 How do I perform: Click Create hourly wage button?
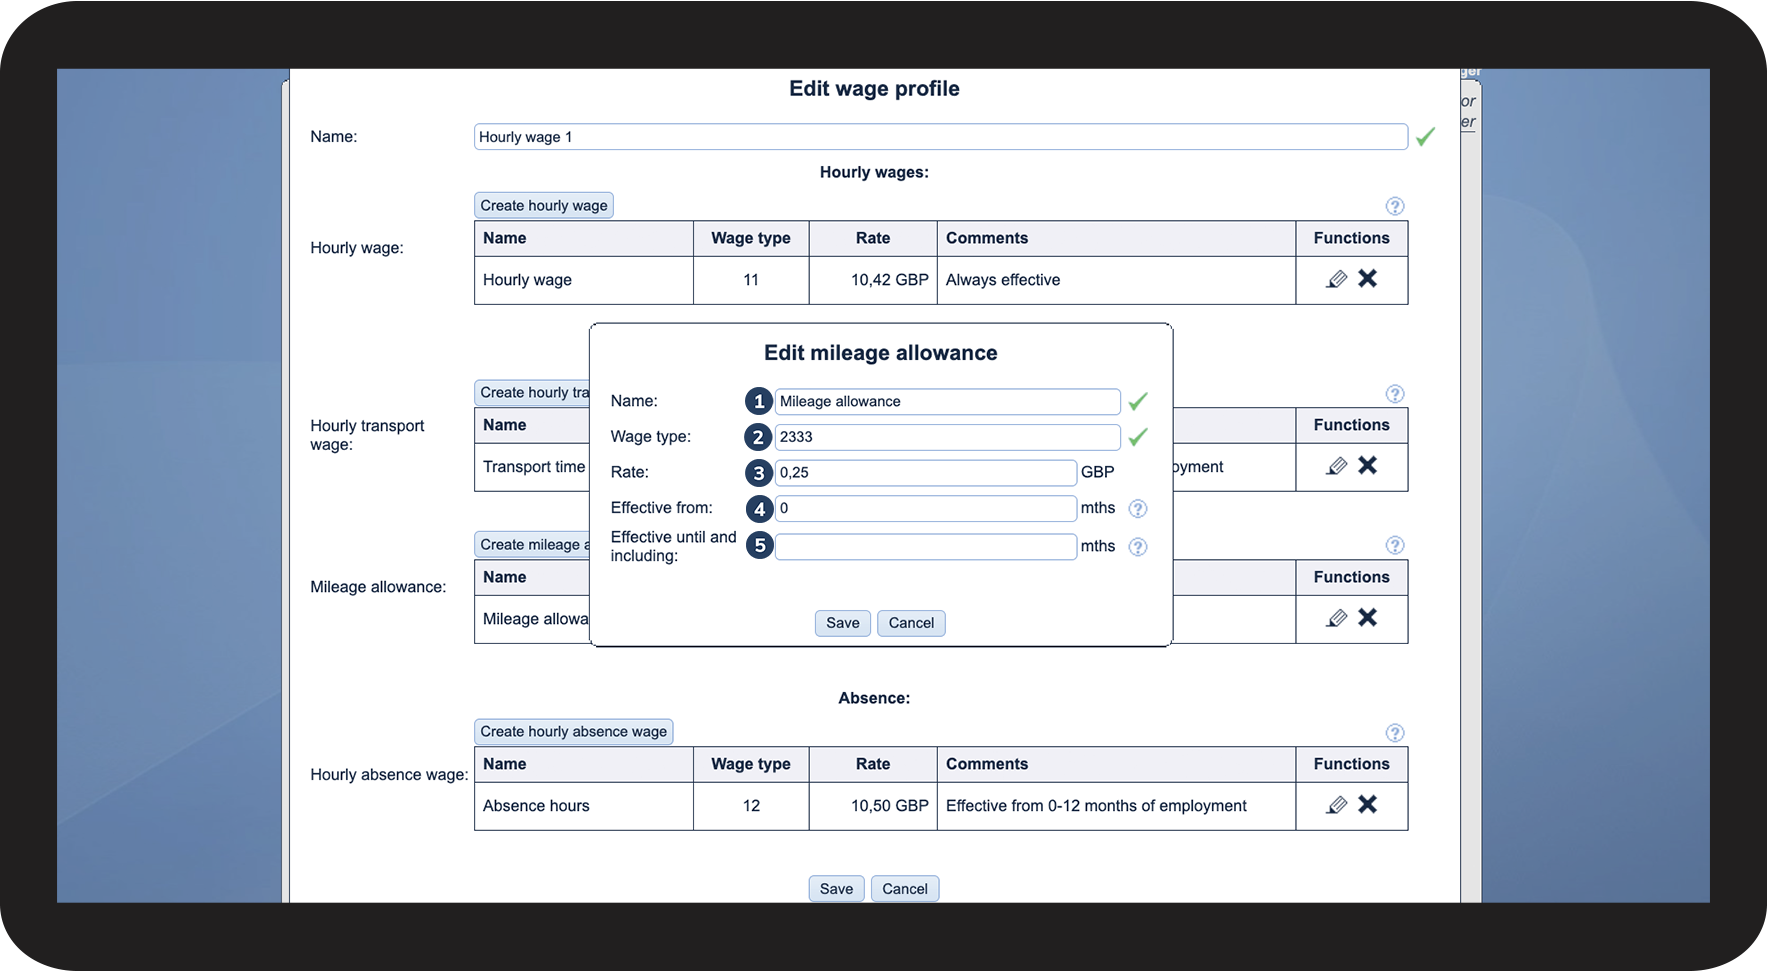544,205
